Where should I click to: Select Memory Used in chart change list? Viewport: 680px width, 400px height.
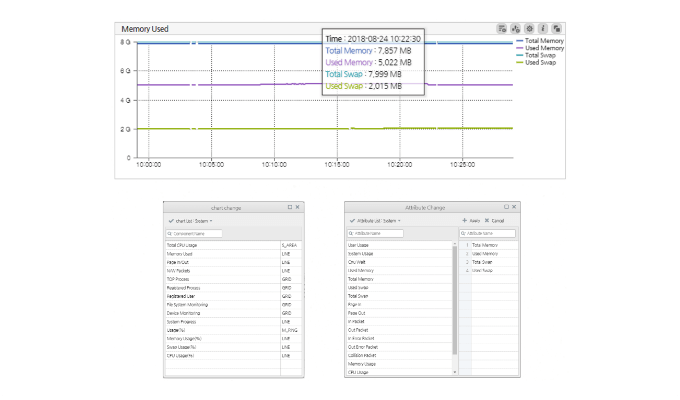tap(182, 255)
